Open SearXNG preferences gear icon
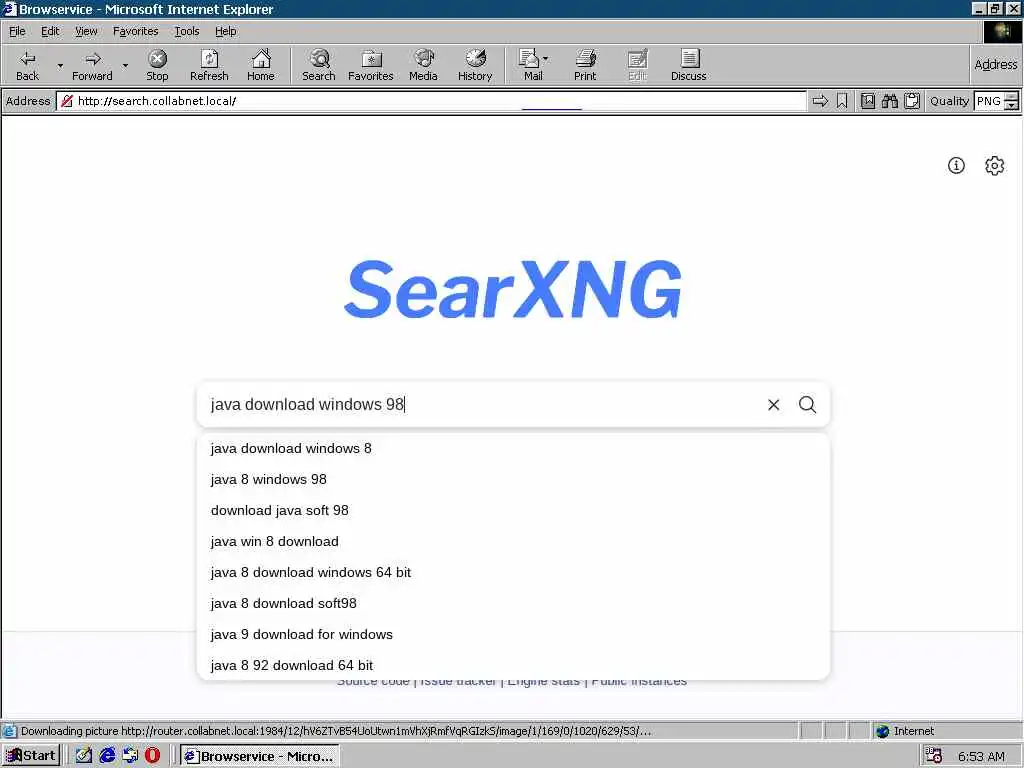1024x768 pixels. click(995, 166)
